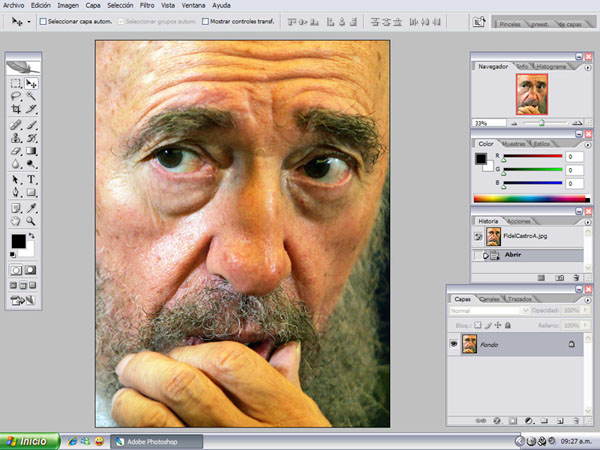
Task: Select the Magic Wand tool
Action: coord(31,97)
